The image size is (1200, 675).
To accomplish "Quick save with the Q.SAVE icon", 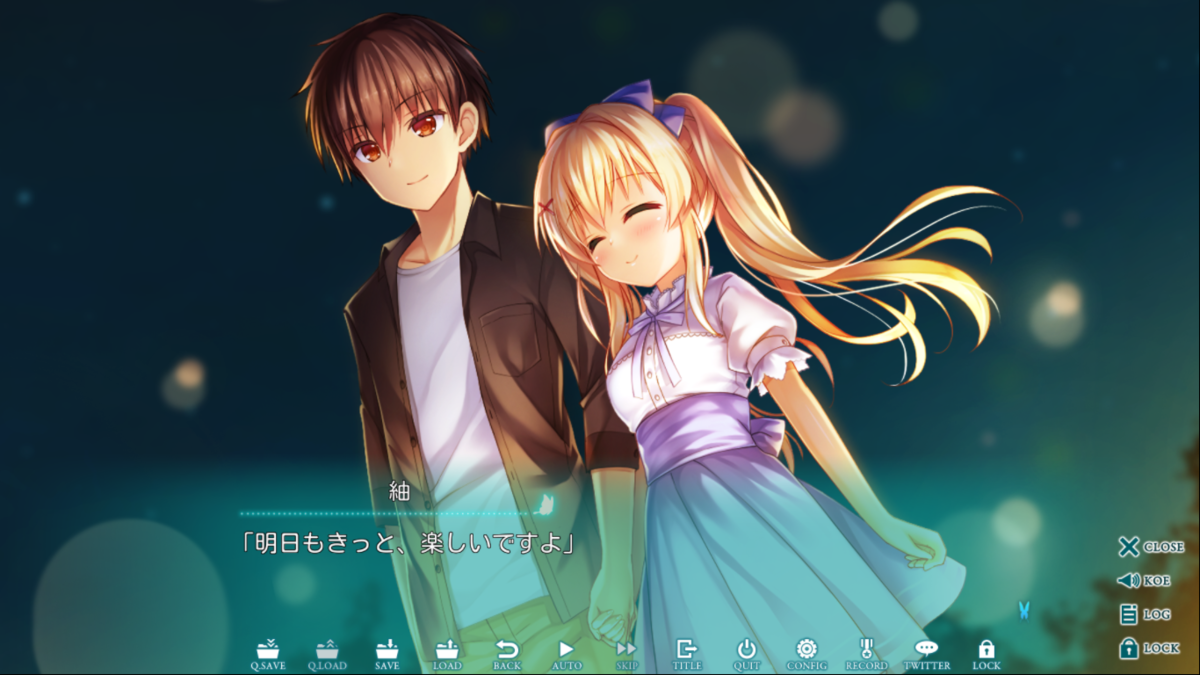I will (268, 655).
